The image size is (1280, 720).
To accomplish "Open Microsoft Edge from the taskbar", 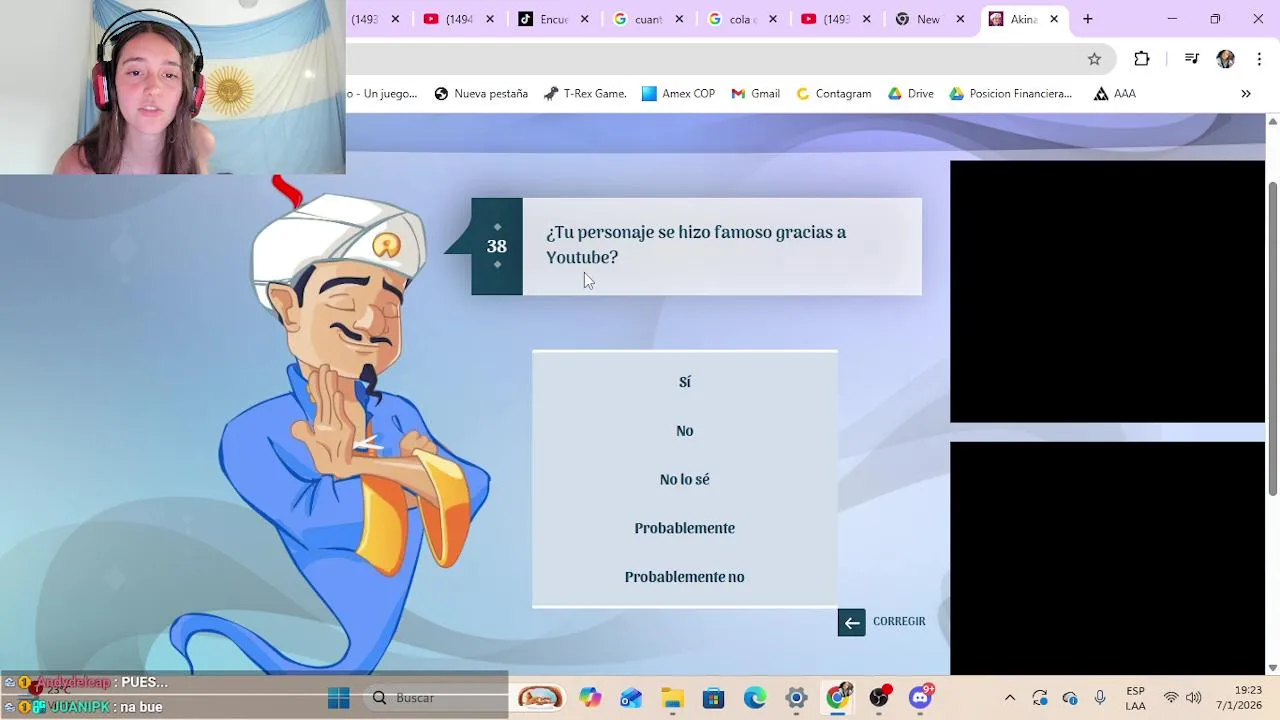I will pyautogui.click(x=755, y=698).
